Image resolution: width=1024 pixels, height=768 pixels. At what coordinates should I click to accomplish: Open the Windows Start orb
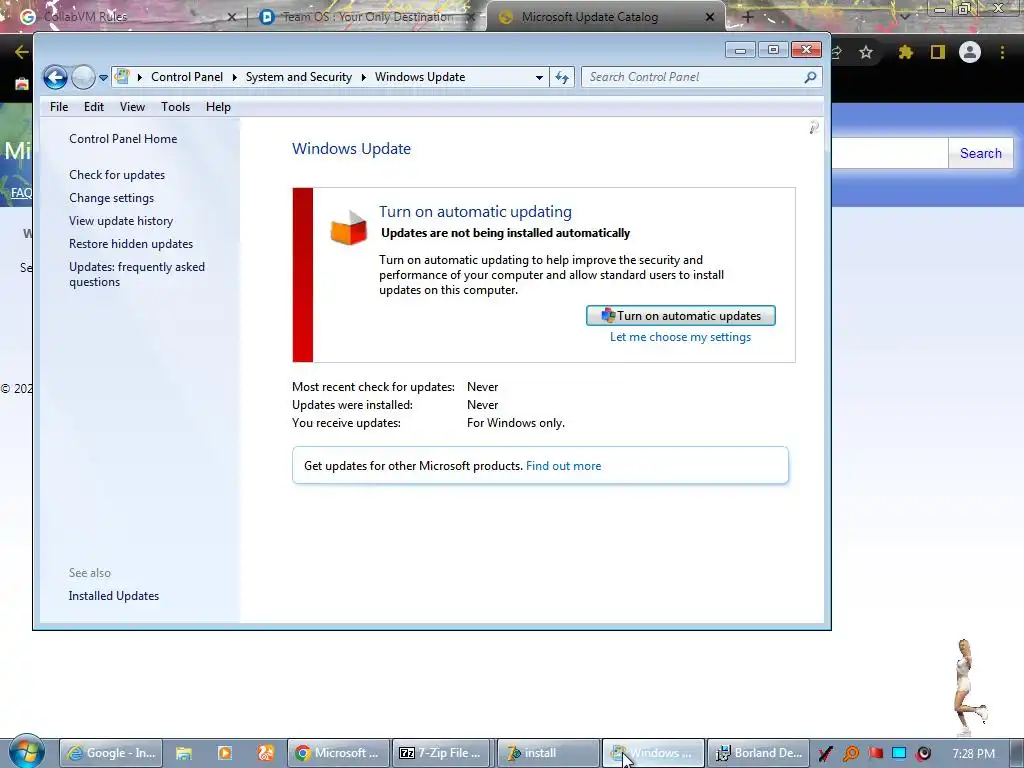coord(27,752)
